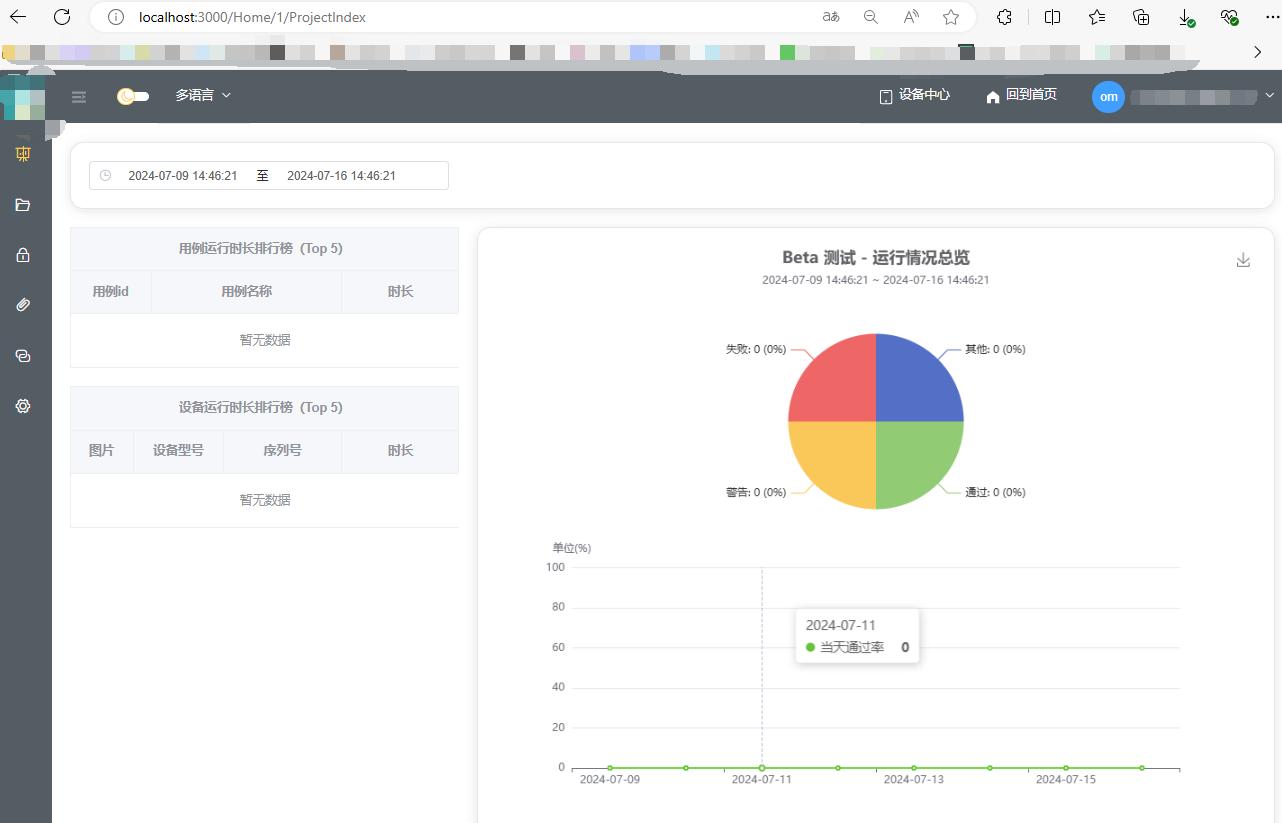Open the browser collections icon
The height and width of the screenshot is (823, 1282).
pos(1141,17)
